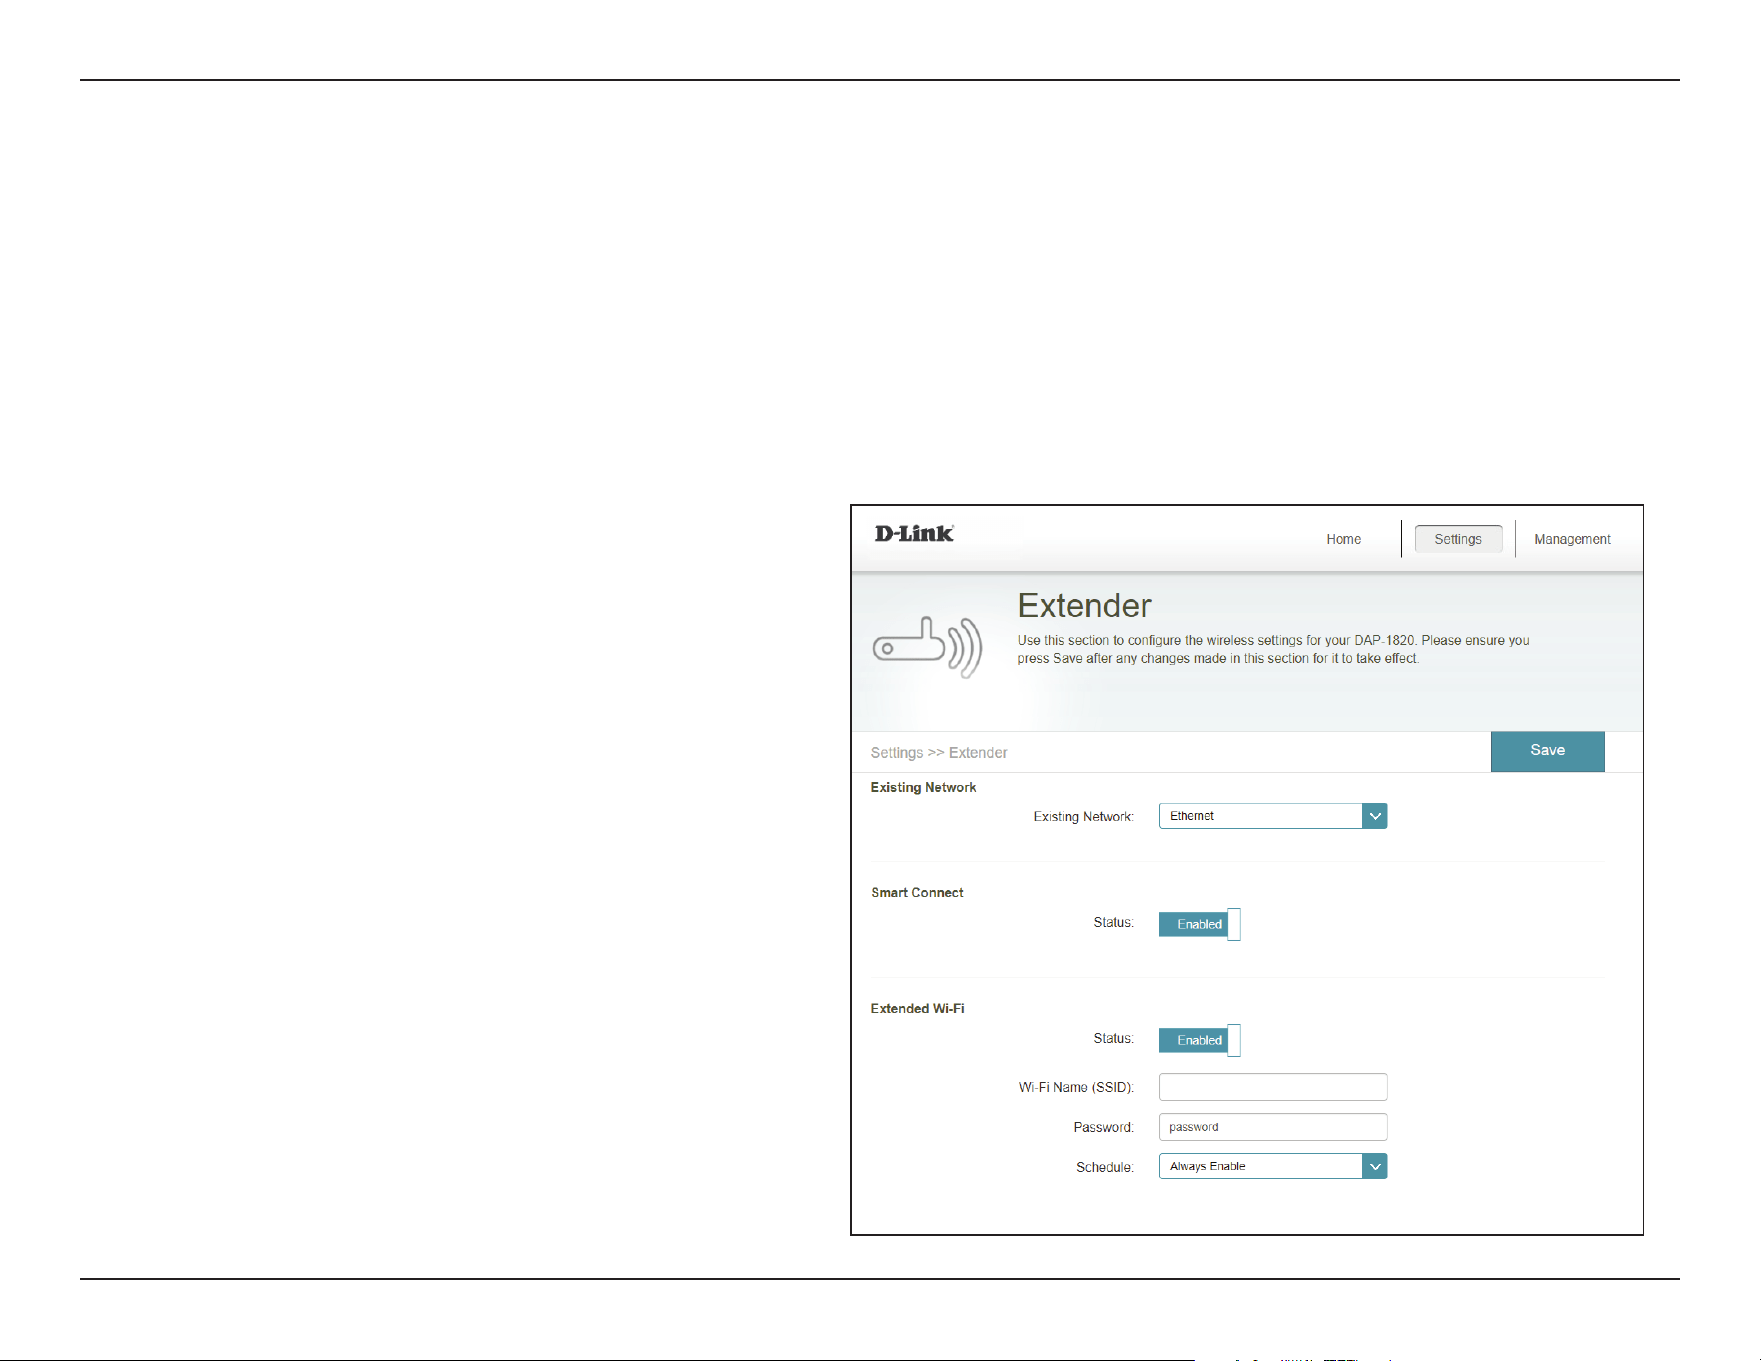This screenshot has height=1361, width=1761.
Task: Click the Existing Network section heading
Action: (923, 787)
